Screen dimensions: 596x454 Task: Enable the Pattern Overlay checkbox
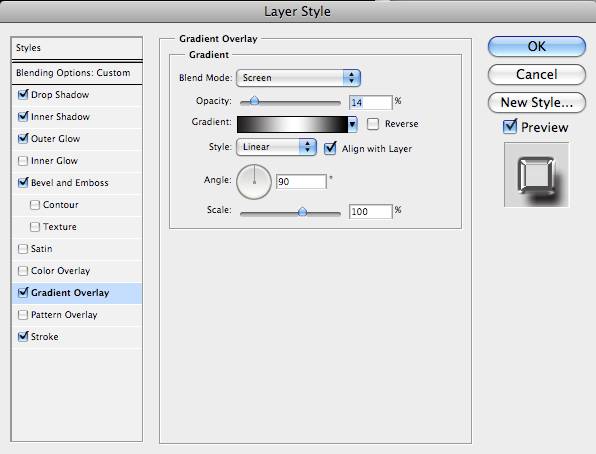23,315
